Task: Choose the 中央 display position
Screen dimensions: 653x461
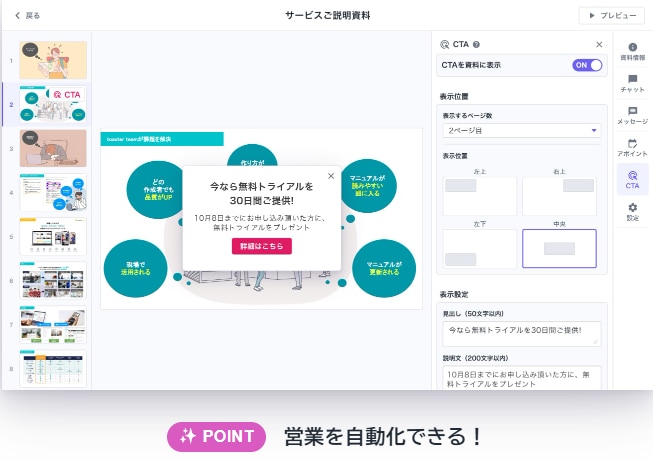Action: pos(558,248)
